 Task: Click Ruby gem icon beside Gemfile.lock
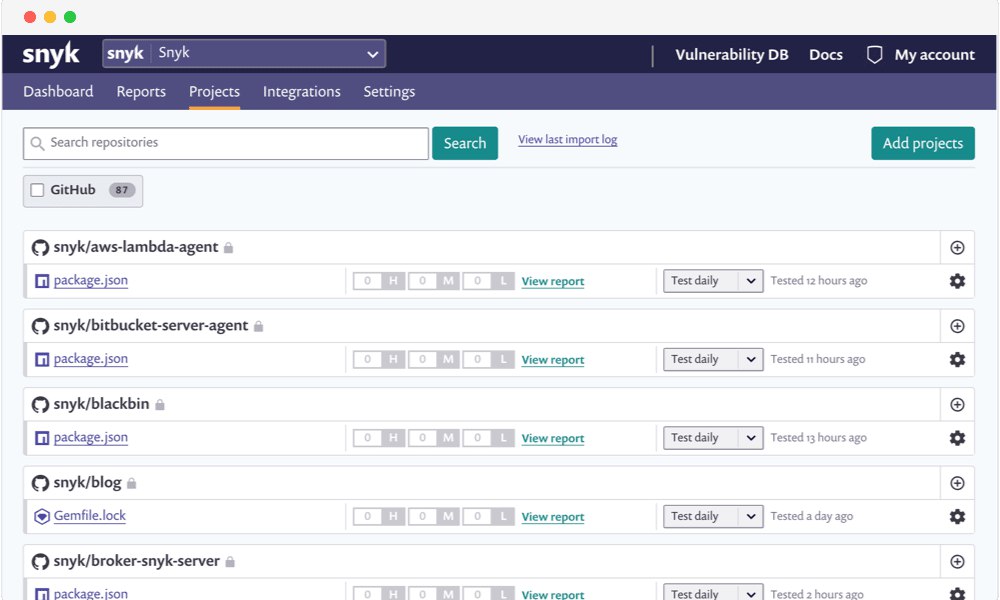click(x=42, y=516)
